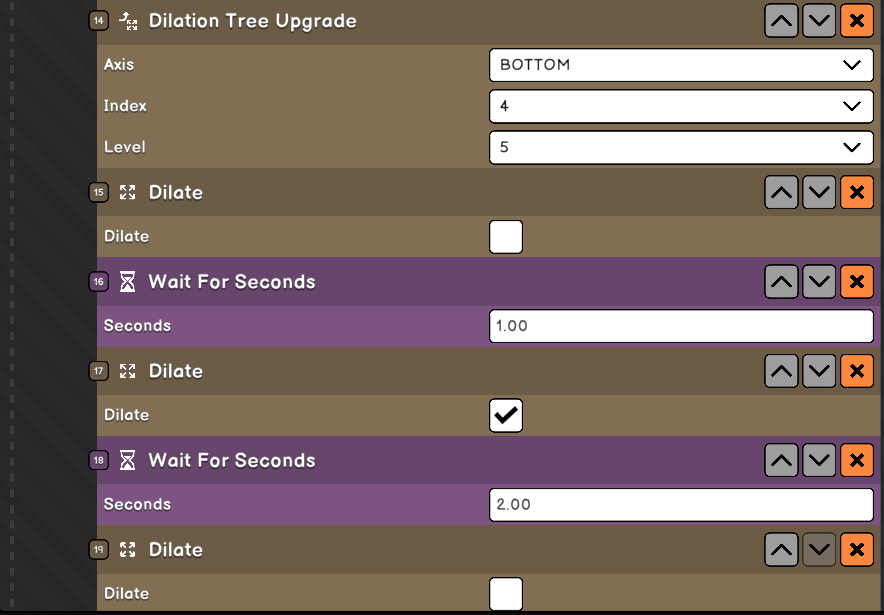Move step 14 Dilation Tree Upgrade up

(x=781, y=22)
